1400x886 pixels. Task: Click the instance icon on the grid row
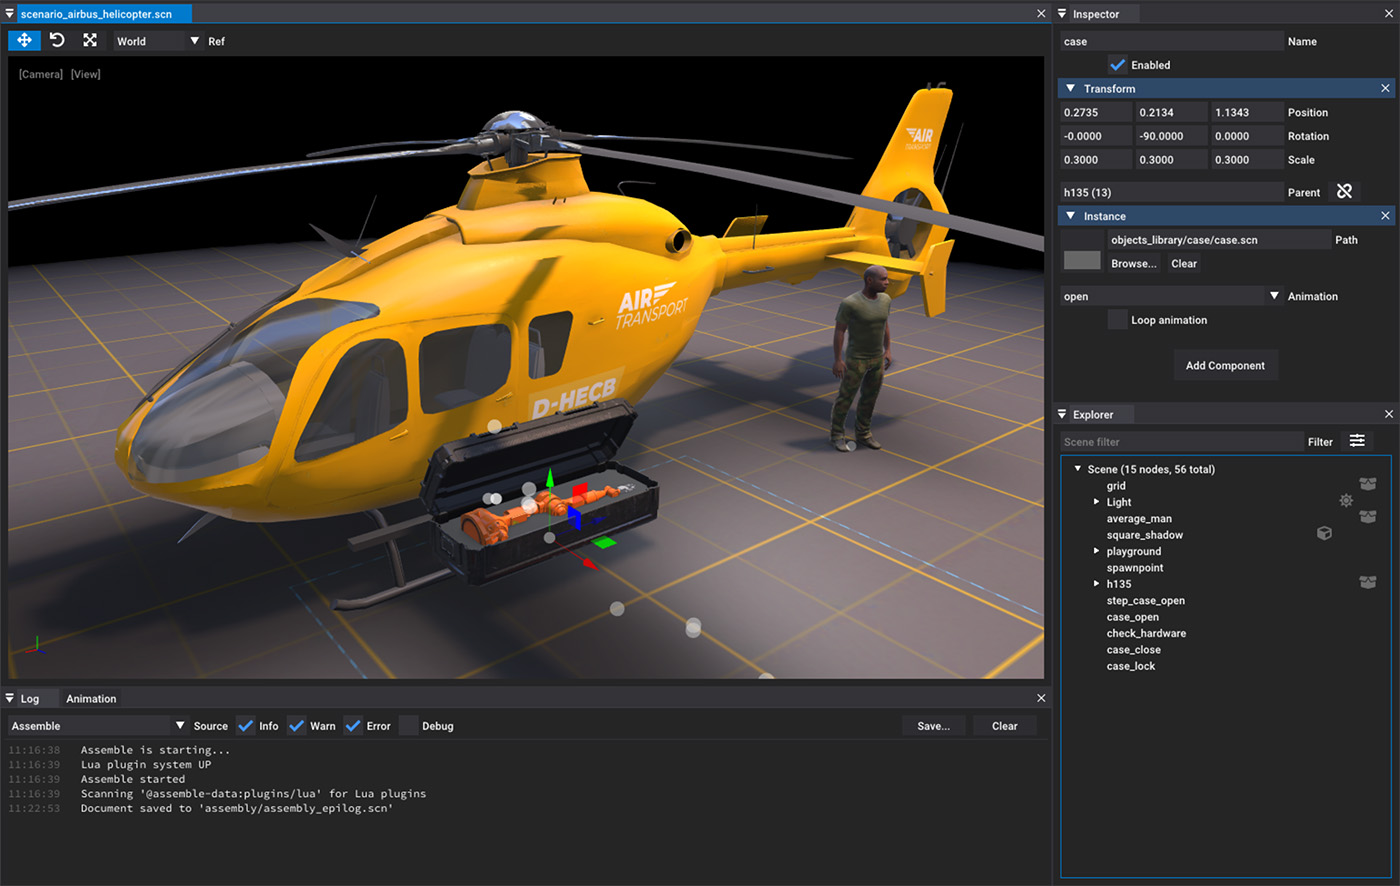(x=1367, y=484)
